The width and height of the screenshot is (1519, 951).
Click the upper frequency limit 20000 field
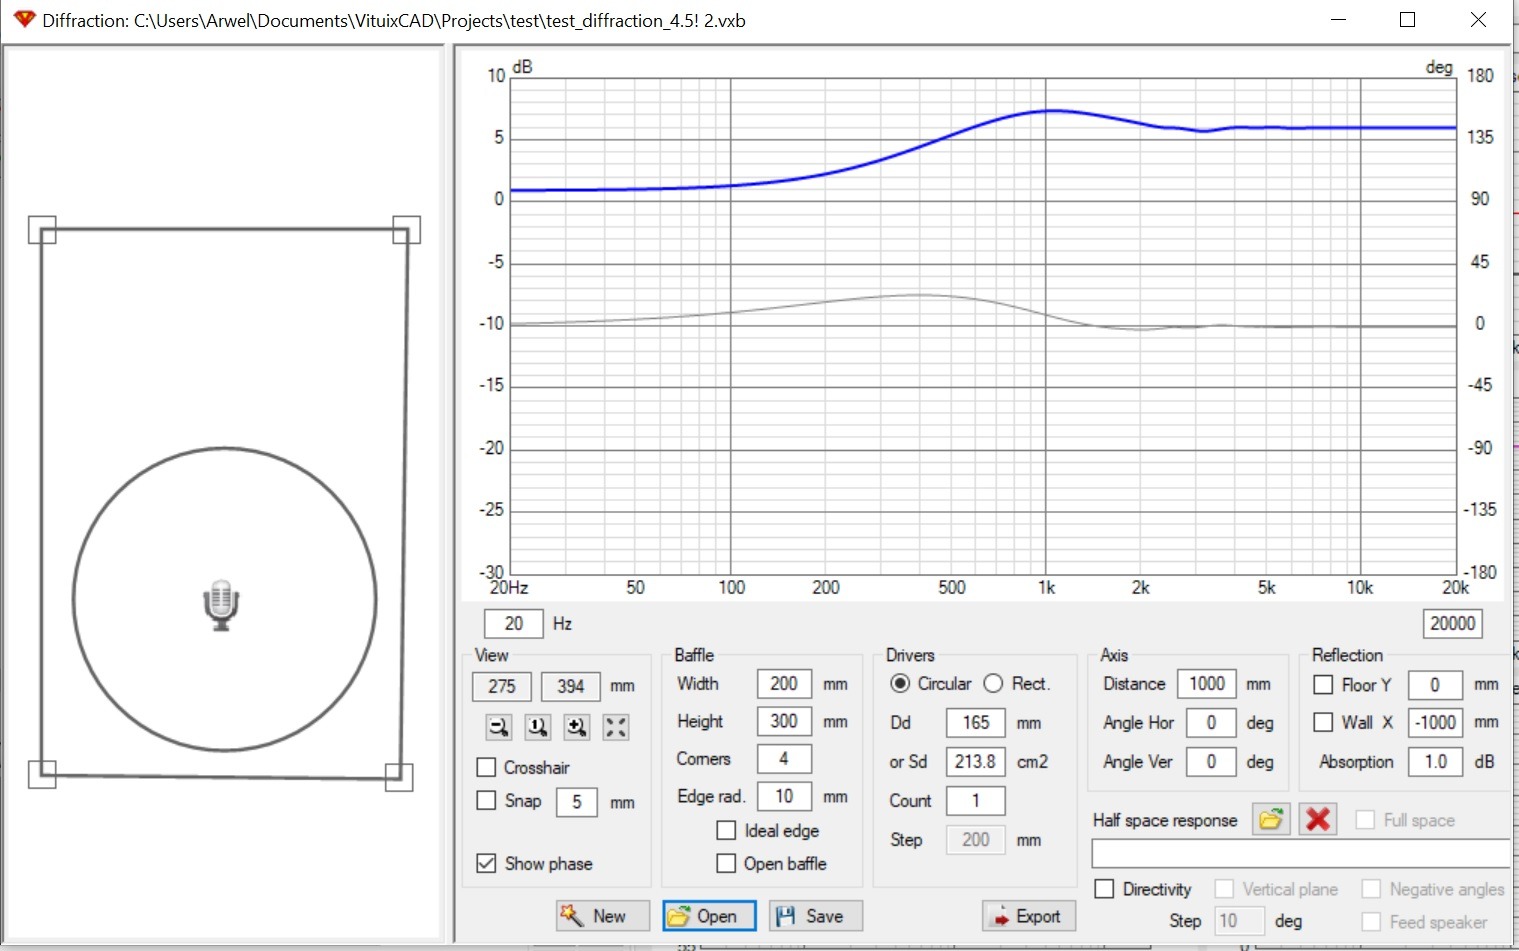1452,624
